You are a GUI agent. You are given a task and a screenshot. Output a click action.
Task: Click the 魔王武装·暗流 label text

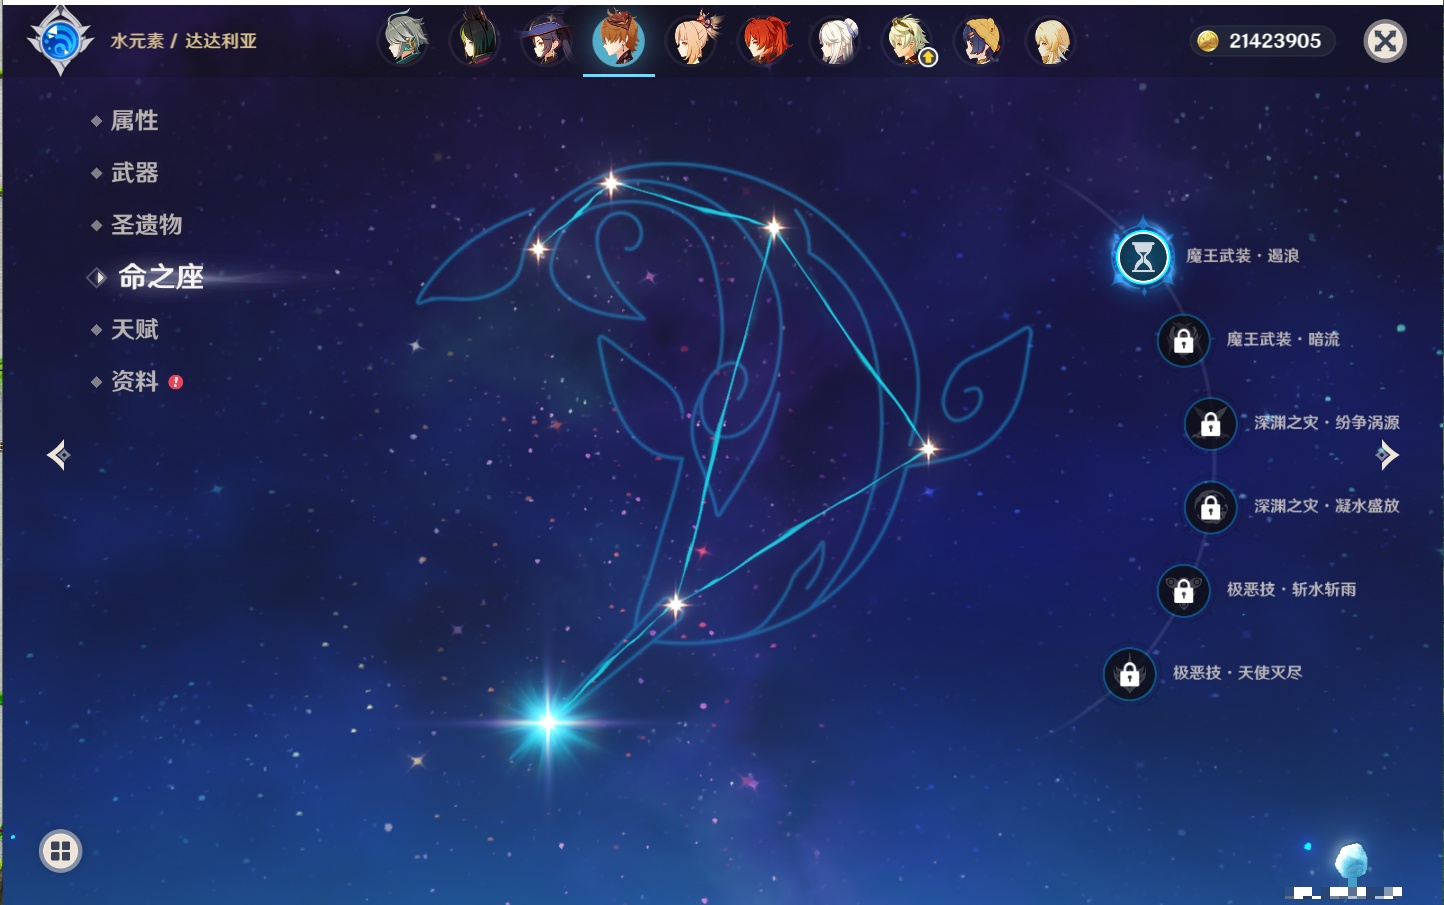(x=1283, y=340)
